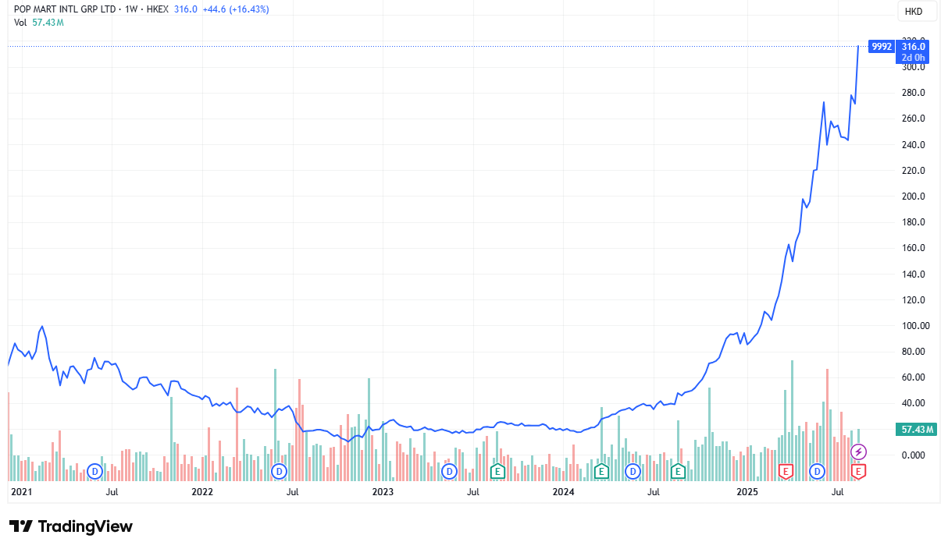This screenshot has height=549, width=948.
Task: Click the 240.0 price axis value
Action: [914, 145]
